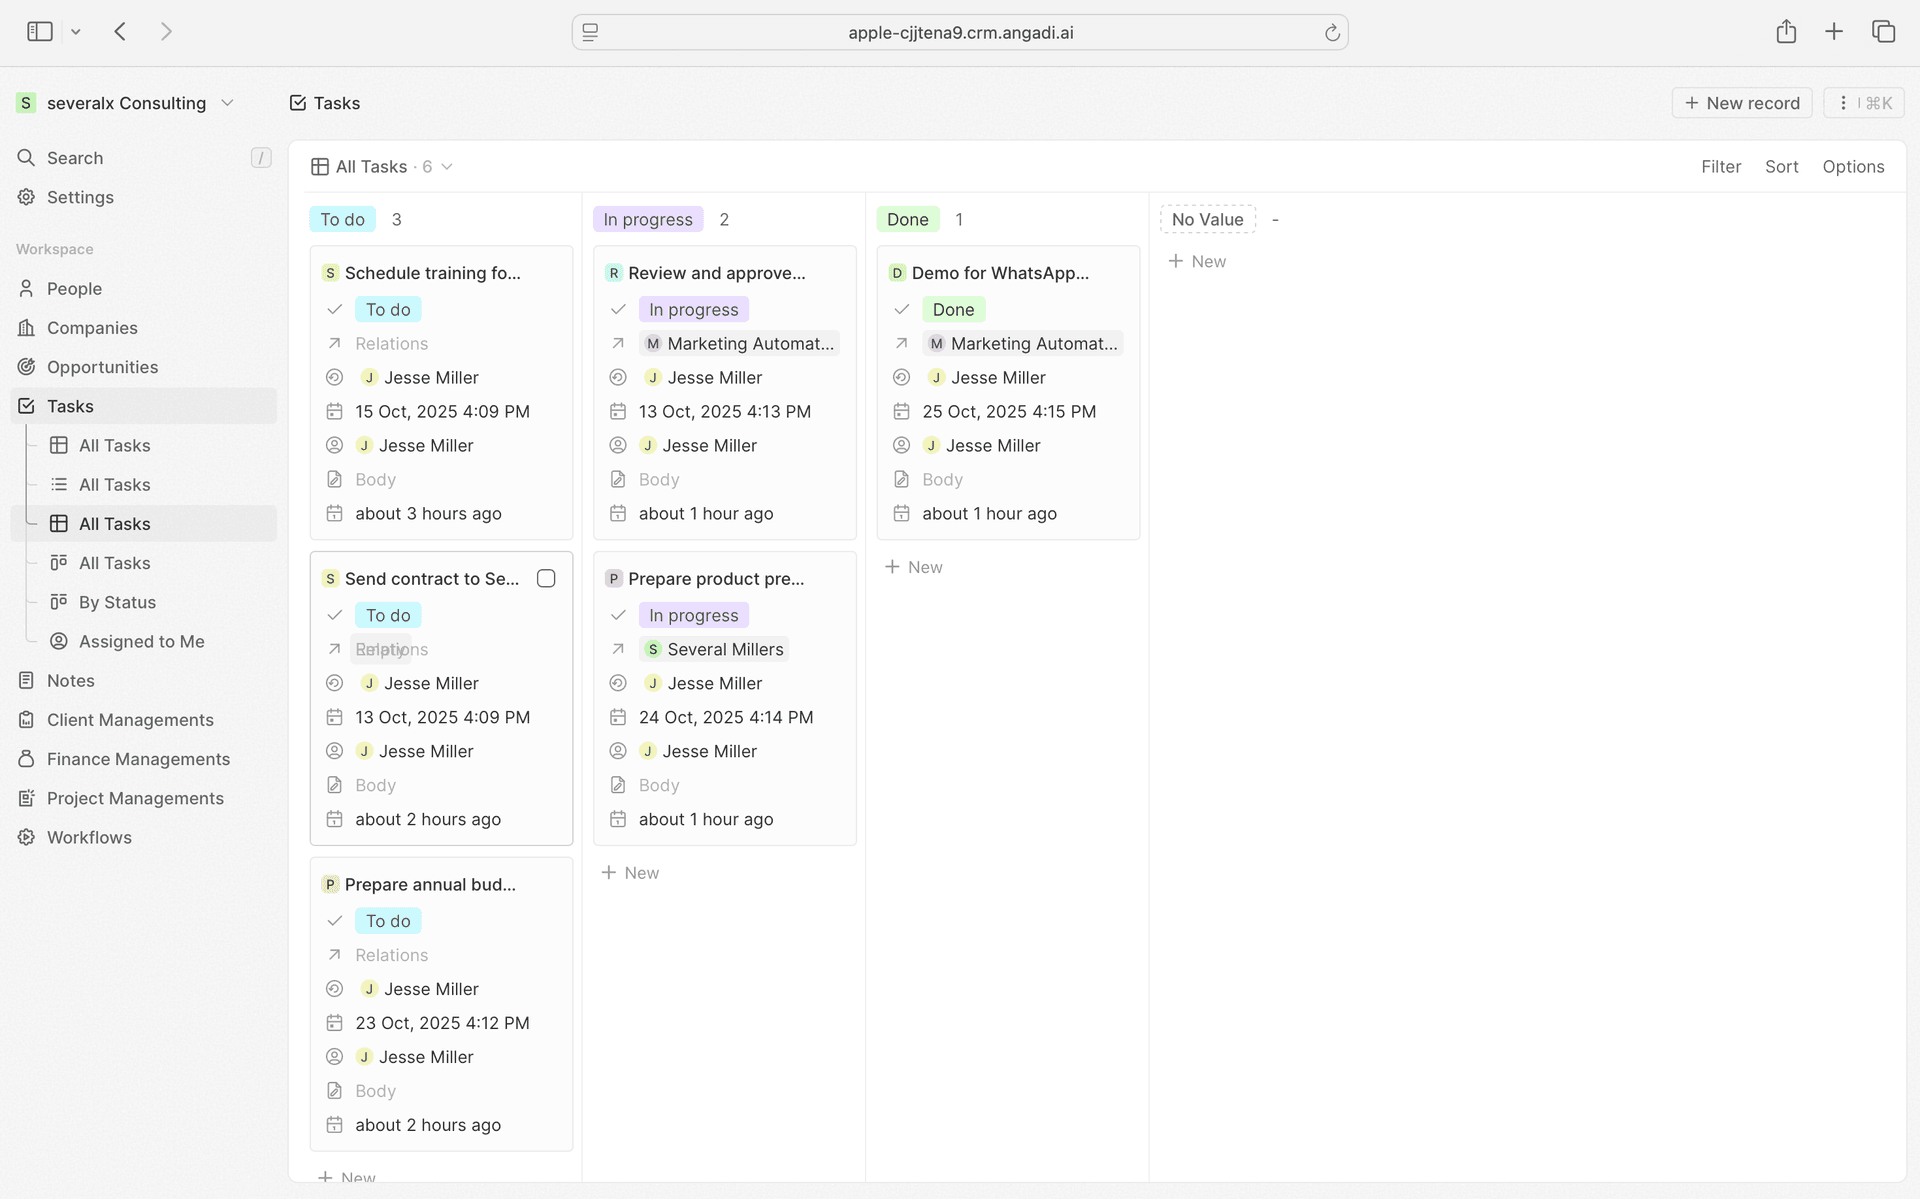
Task: Open Opportunities from the sidebar
Action: coord(103,367)
